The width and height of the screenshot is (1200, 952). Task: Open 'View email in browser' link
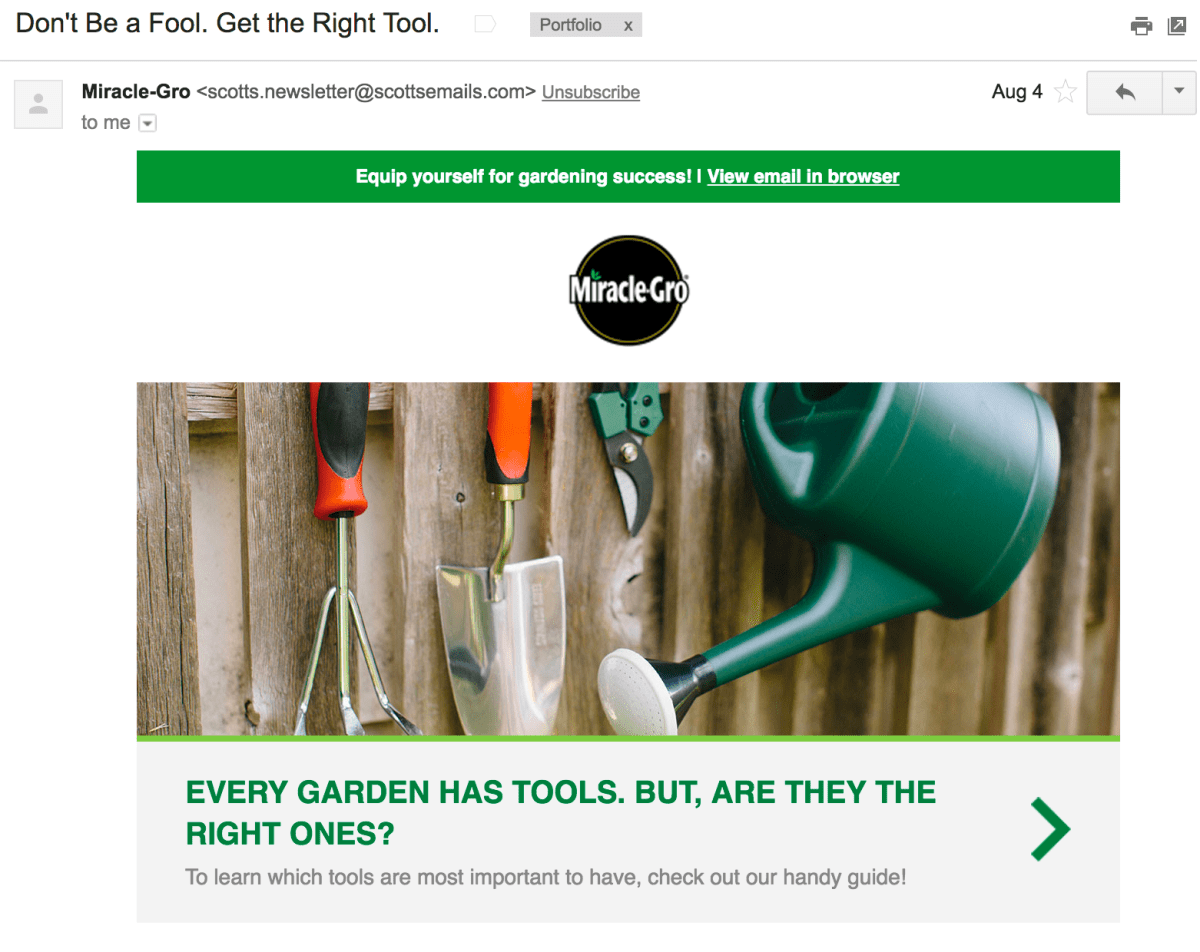pyautogui.click(x=803, y=176)
